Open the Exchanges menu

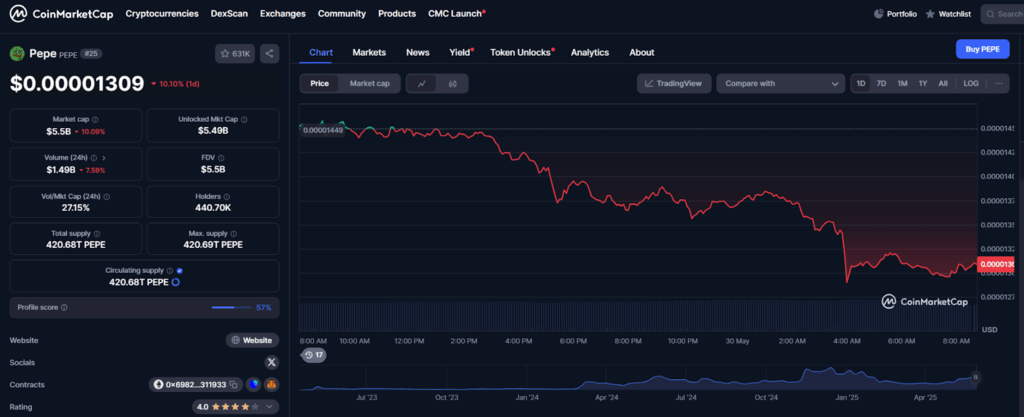click(283, 13)
